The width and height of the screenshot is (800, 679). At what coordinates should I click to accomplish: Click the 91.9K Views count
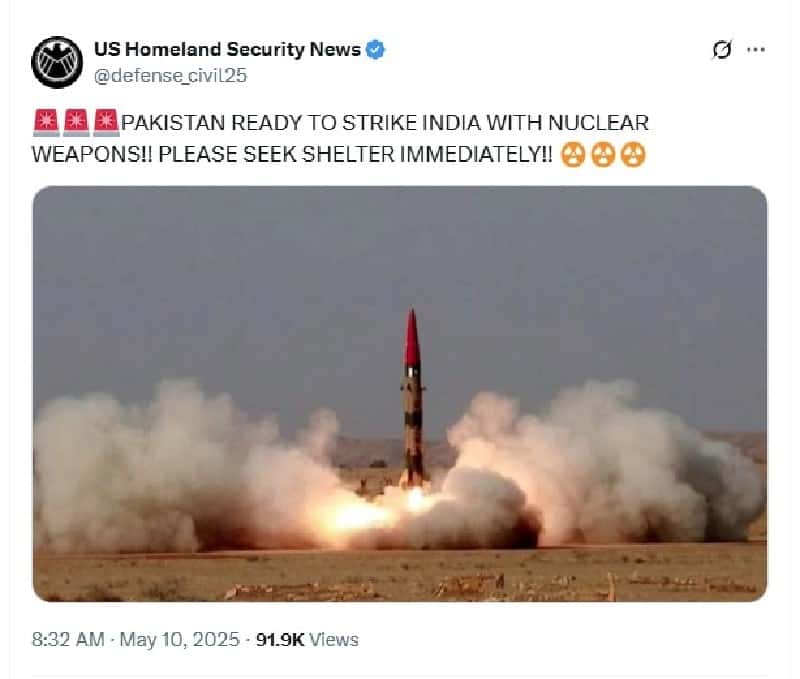pyautogui.click(x=307, y=639)
